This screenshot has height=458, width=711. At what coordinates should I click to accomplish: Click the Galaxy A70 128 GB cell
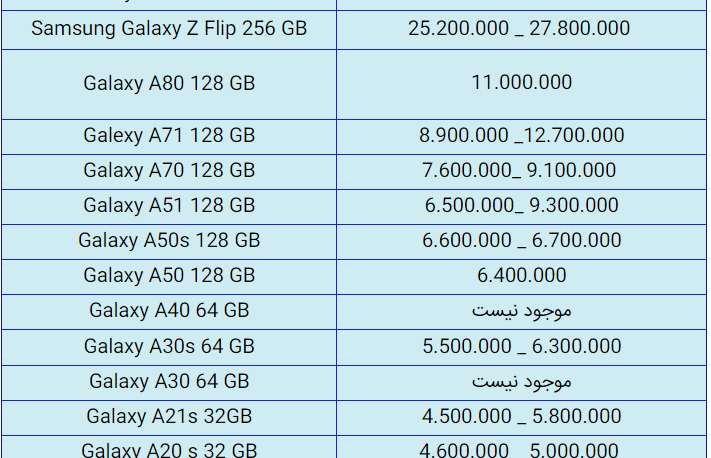click(x=169, y=171)
